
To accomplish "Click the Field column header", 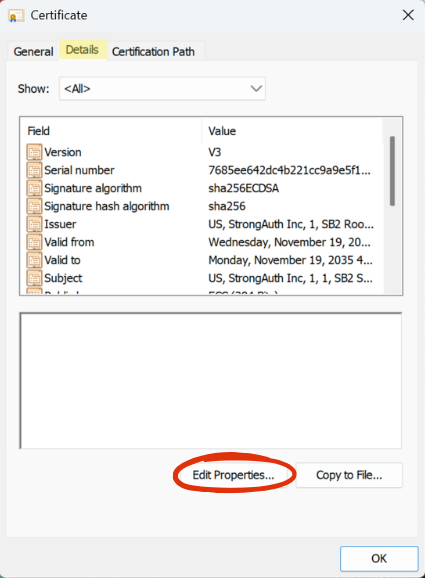I will (x=112, y=131).
